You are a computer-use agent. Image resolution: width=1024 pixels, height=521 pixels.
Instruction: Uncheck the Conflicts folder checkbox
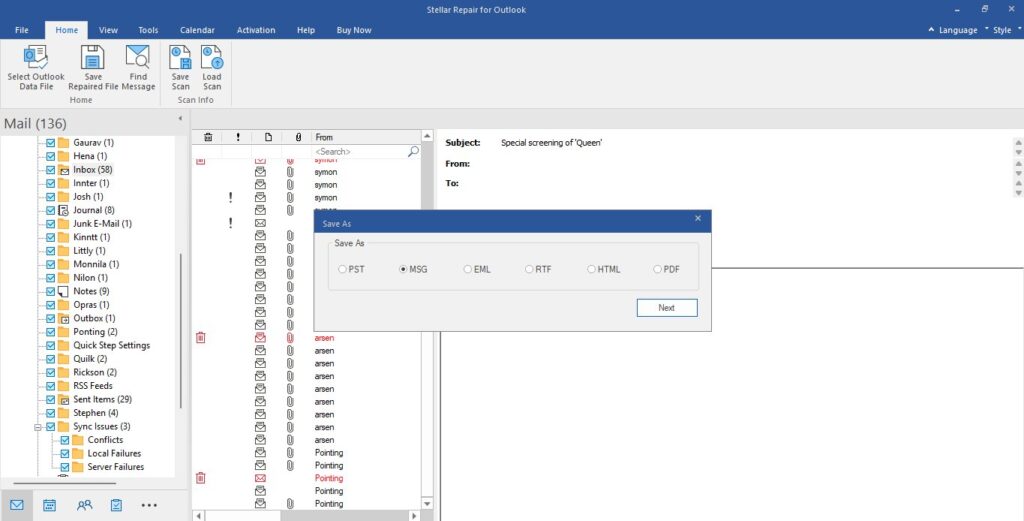65,440
